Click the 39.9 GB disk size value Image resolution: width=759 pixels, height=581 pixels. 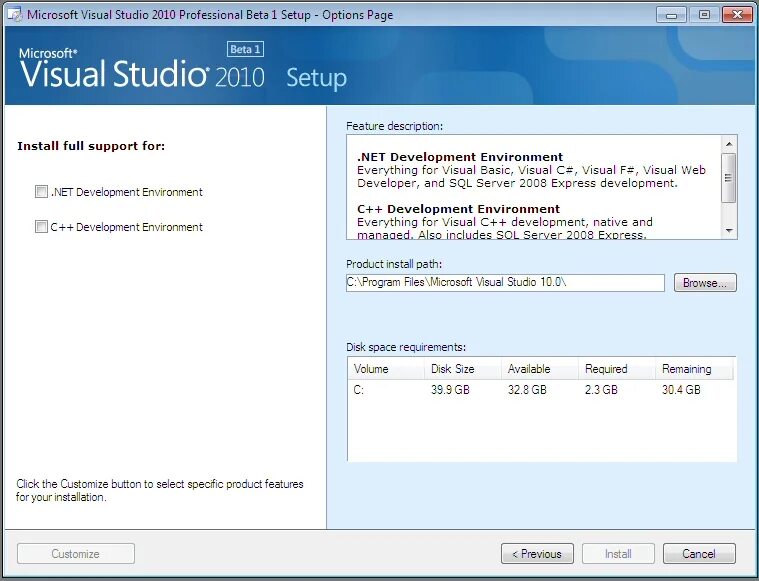pyautogui.click(x=450, y=390)
